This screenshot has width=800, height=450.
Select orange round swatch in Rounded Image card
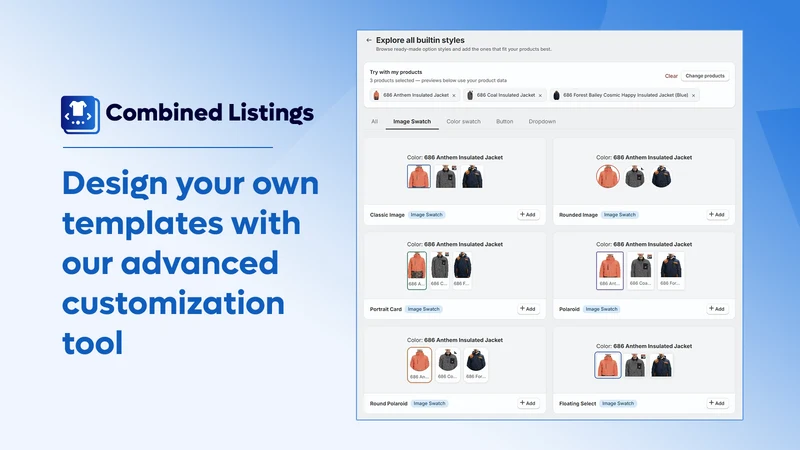[608, 177]
